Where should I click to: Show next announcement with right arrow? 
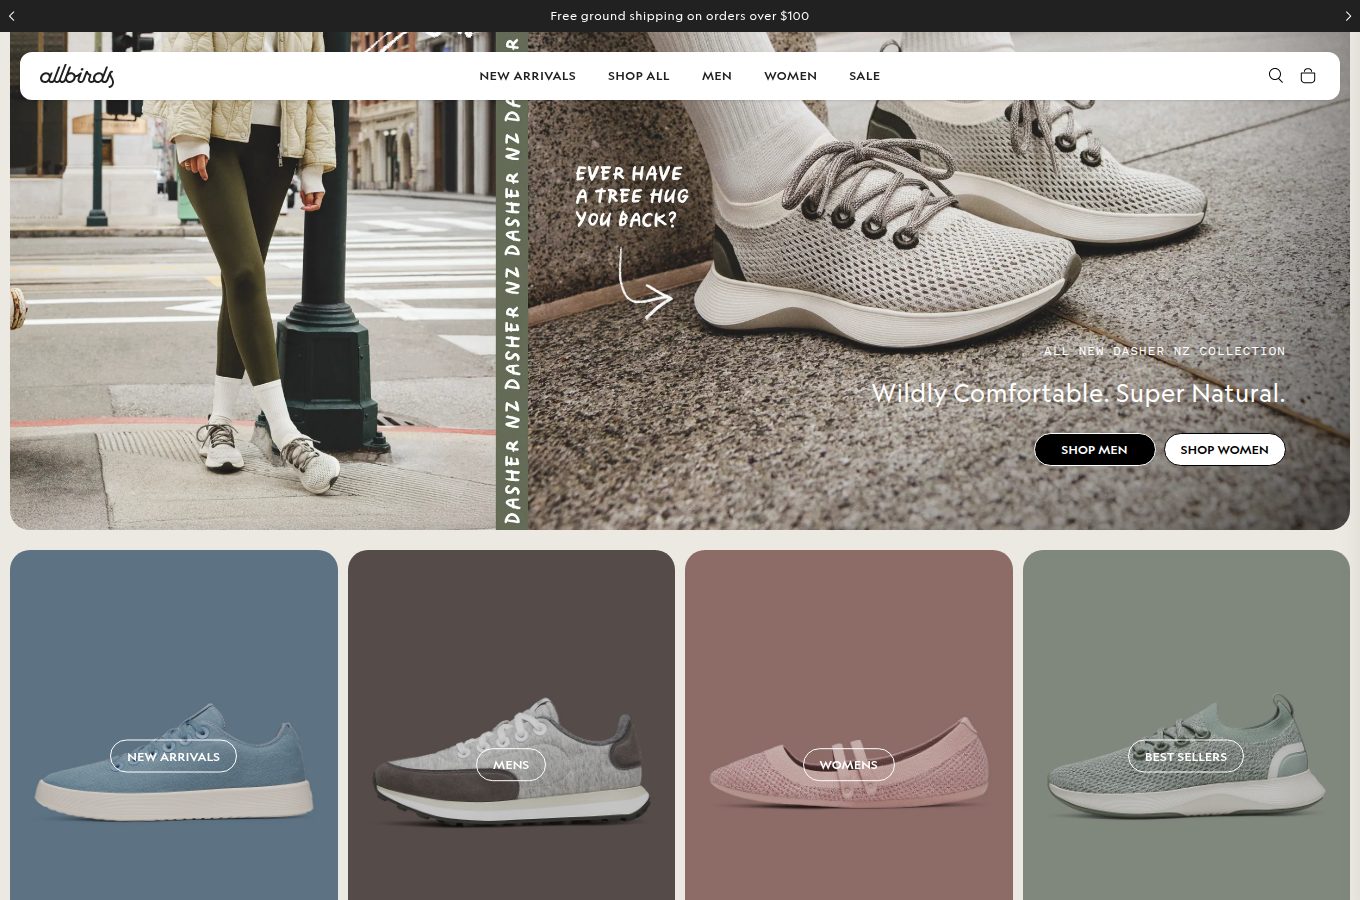click(x=1348, y=16)
